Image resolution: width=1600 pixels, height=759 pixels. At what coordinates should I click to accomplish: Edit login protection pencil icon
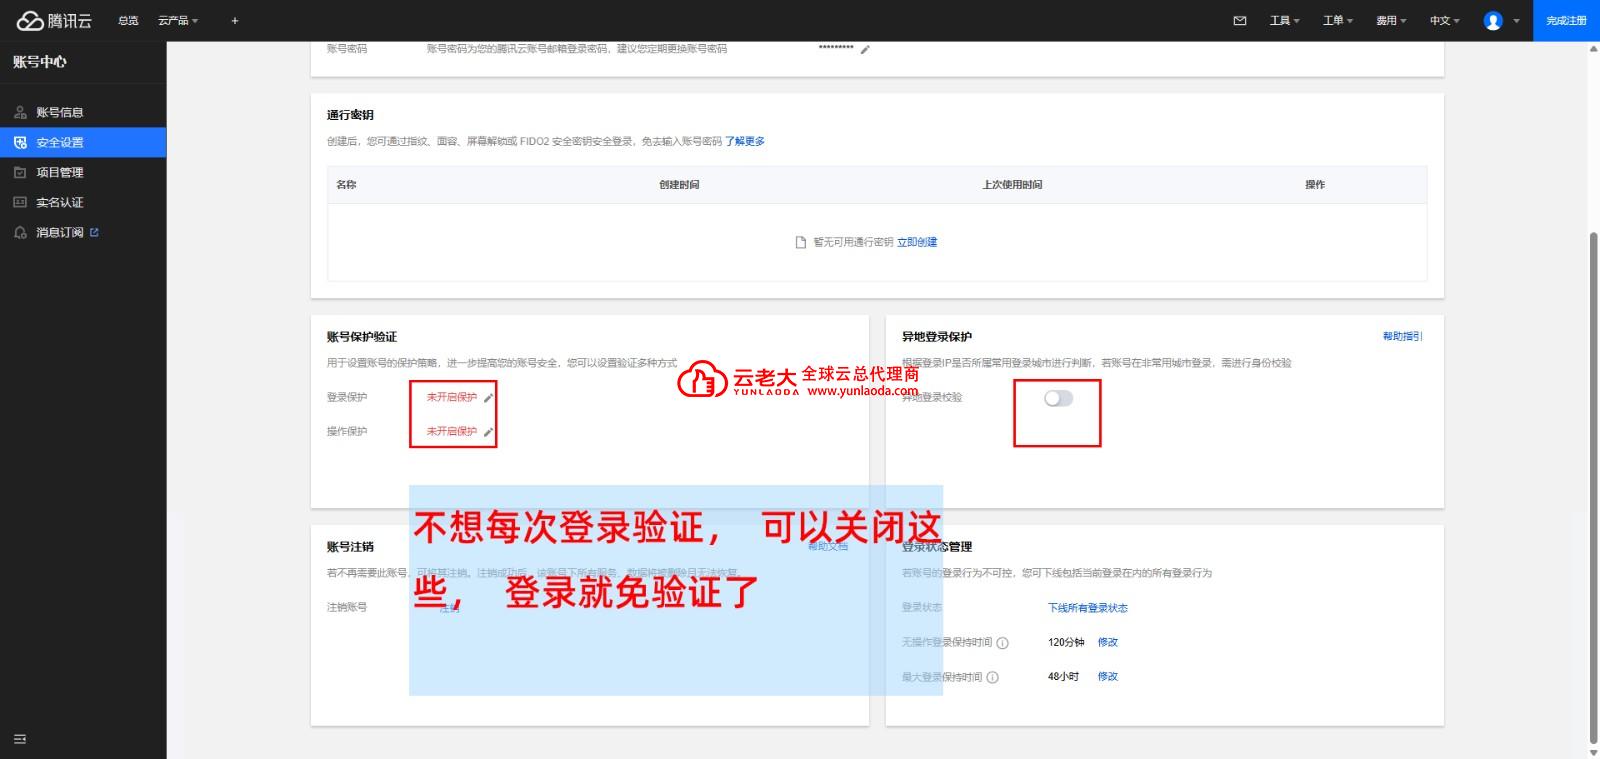pyautogui.click(x=488, y=398)
